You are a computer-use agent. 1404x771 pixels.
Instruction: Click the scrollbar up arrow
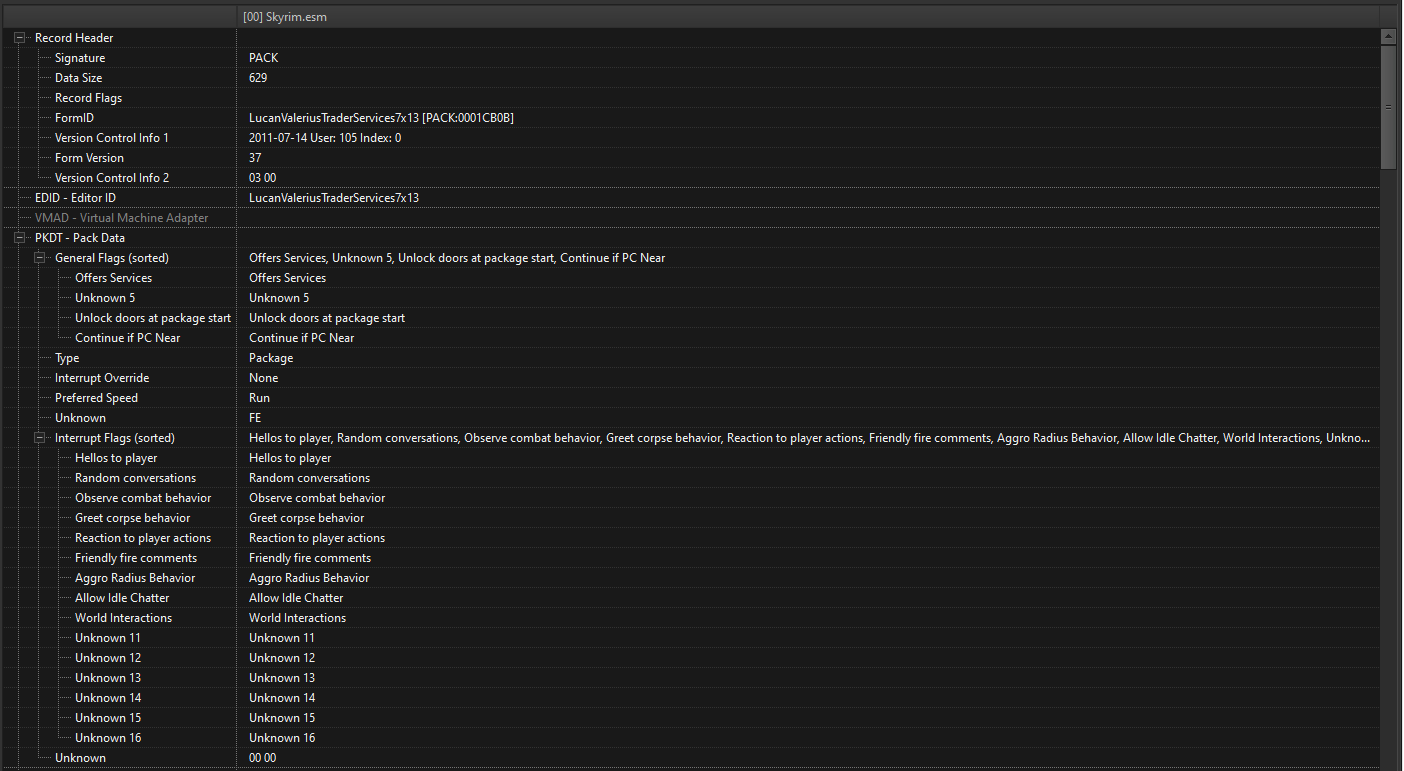tap(1388, 37)
